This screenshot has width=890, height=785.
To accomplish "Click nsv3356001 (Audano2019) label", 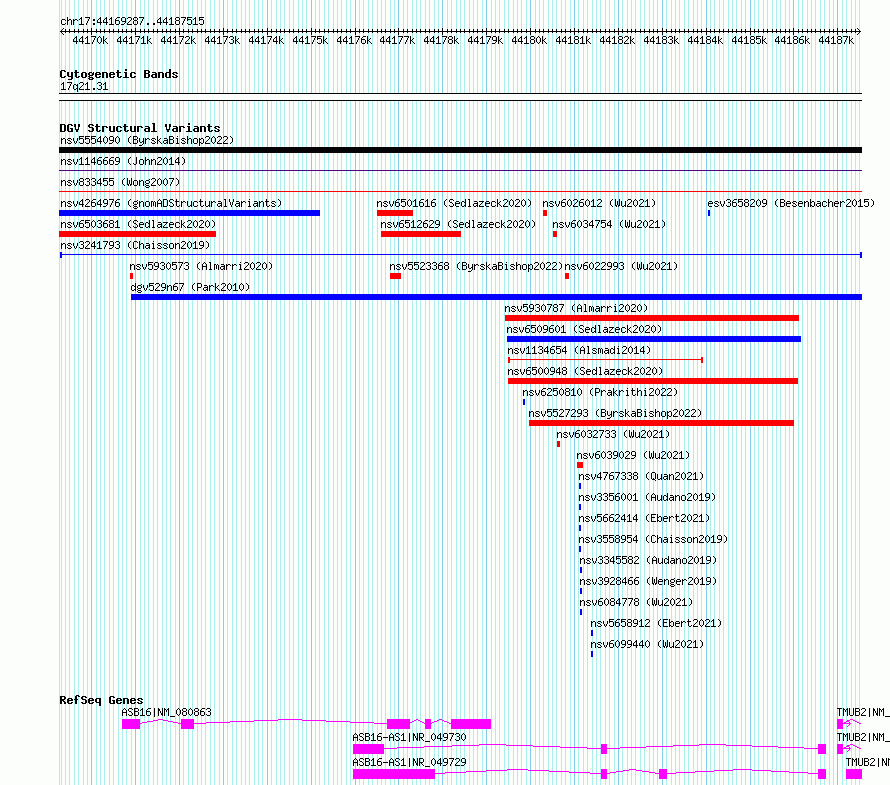I will [x=647, y=497].
